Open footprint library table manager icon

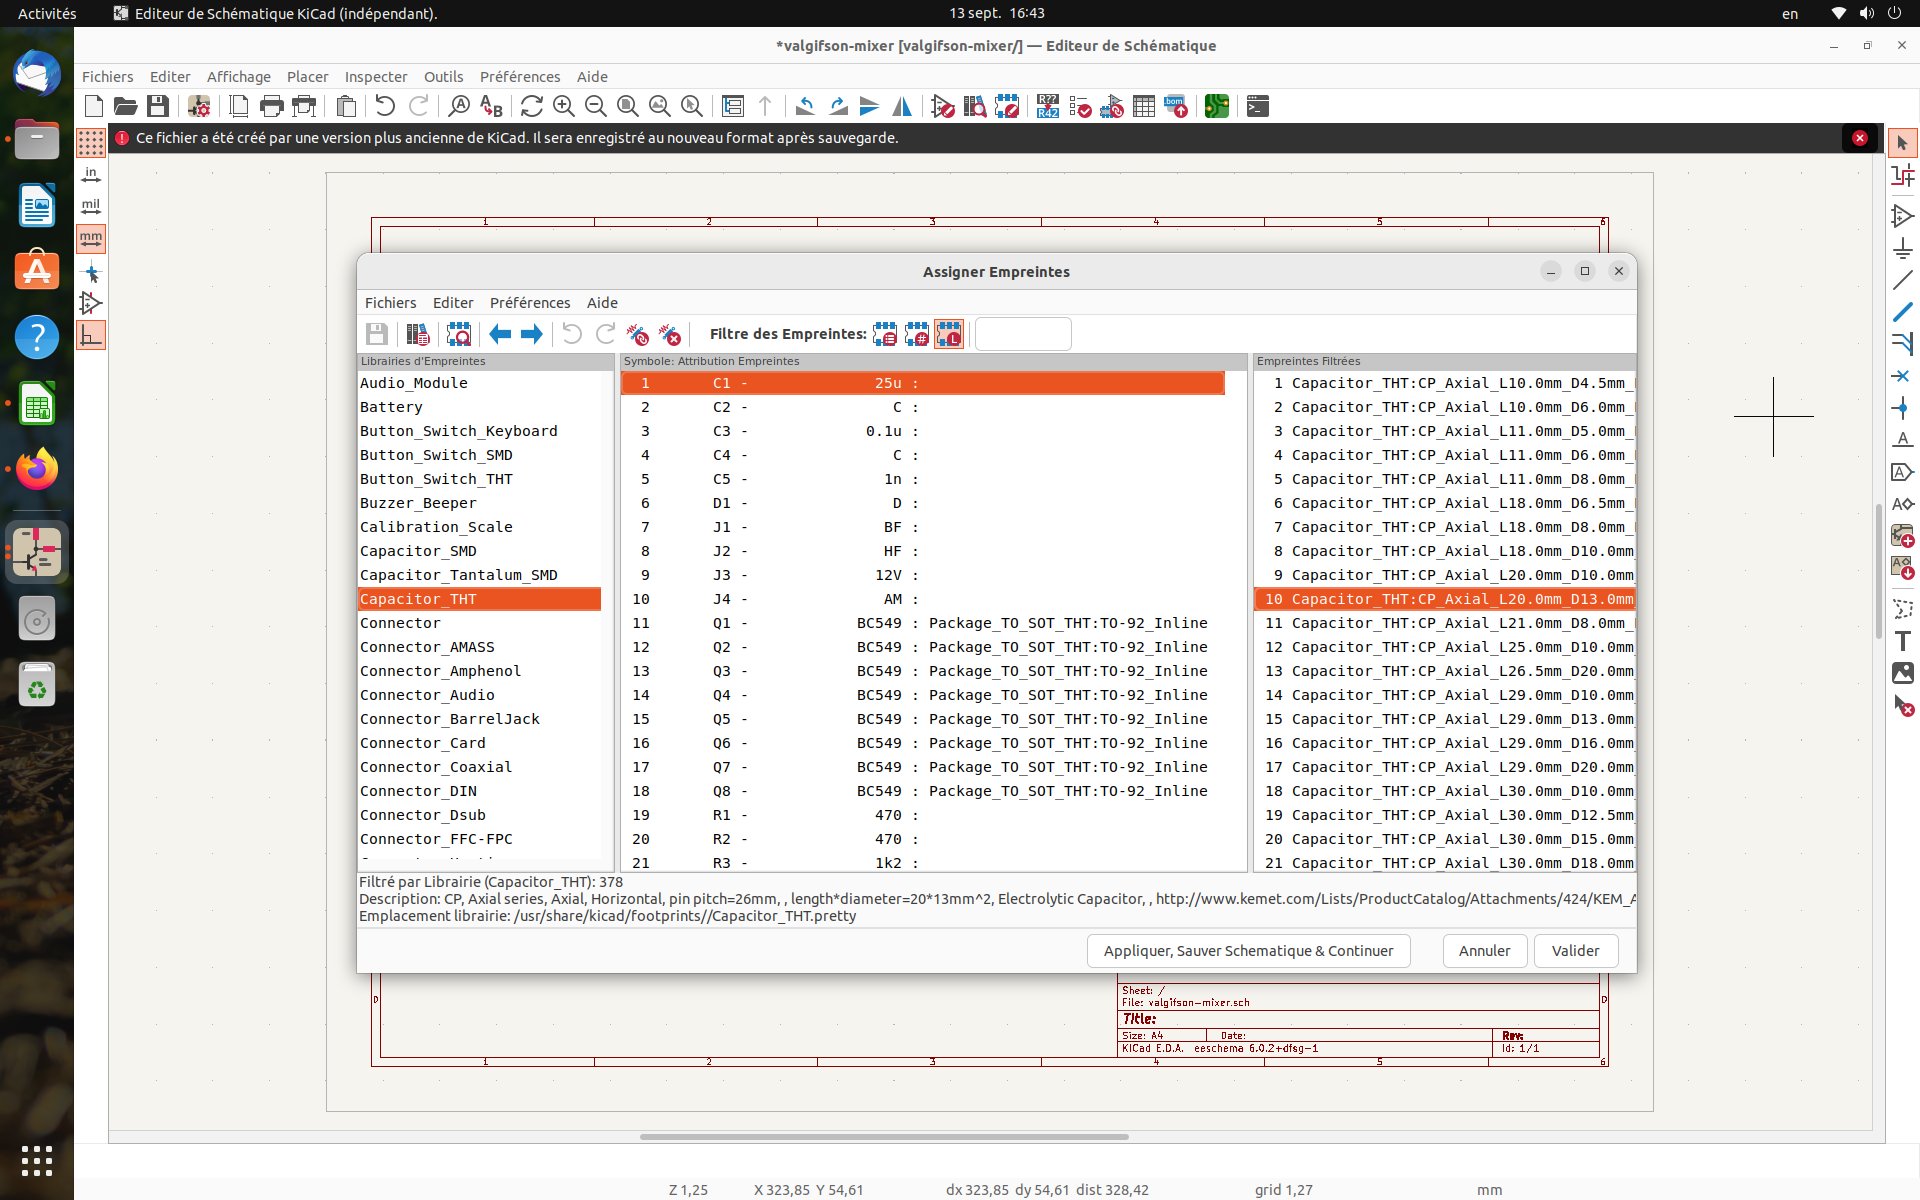tap(418, 334)
